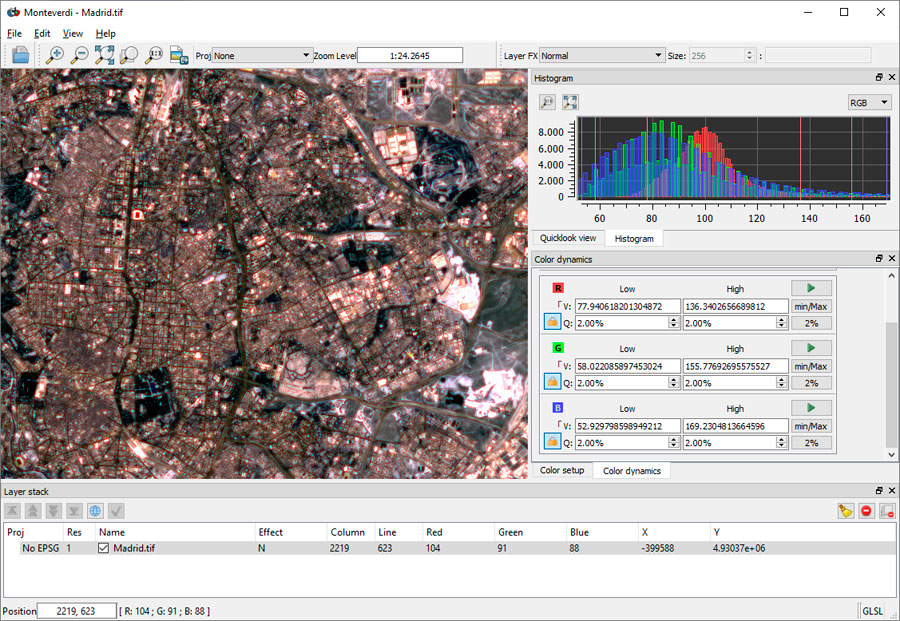This screenshot has height=621, width=900.
Task: Toggle the green channel quantile lock
Action: point(552,382)
